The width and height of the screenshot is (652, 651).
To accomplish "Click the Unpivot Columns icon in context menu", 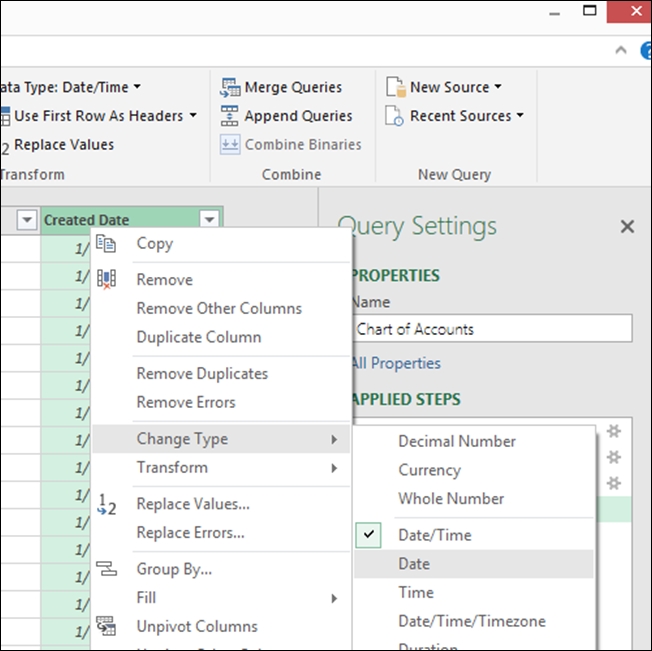I will 106,626.
